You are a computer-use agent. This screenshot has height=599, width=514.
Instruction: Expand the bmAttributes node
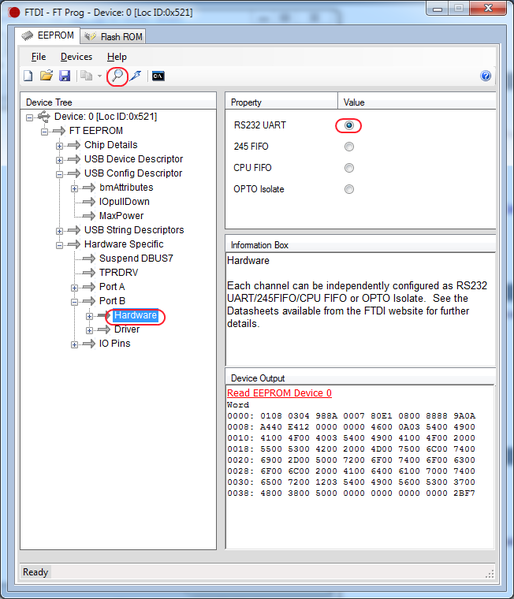click(74, 188)
